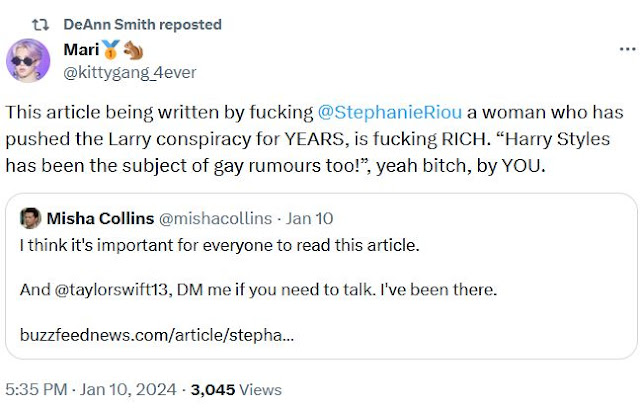This screenshot has height=410, width=640.
Task: Click the 5:35 PM timestamp
Action: 36,389
